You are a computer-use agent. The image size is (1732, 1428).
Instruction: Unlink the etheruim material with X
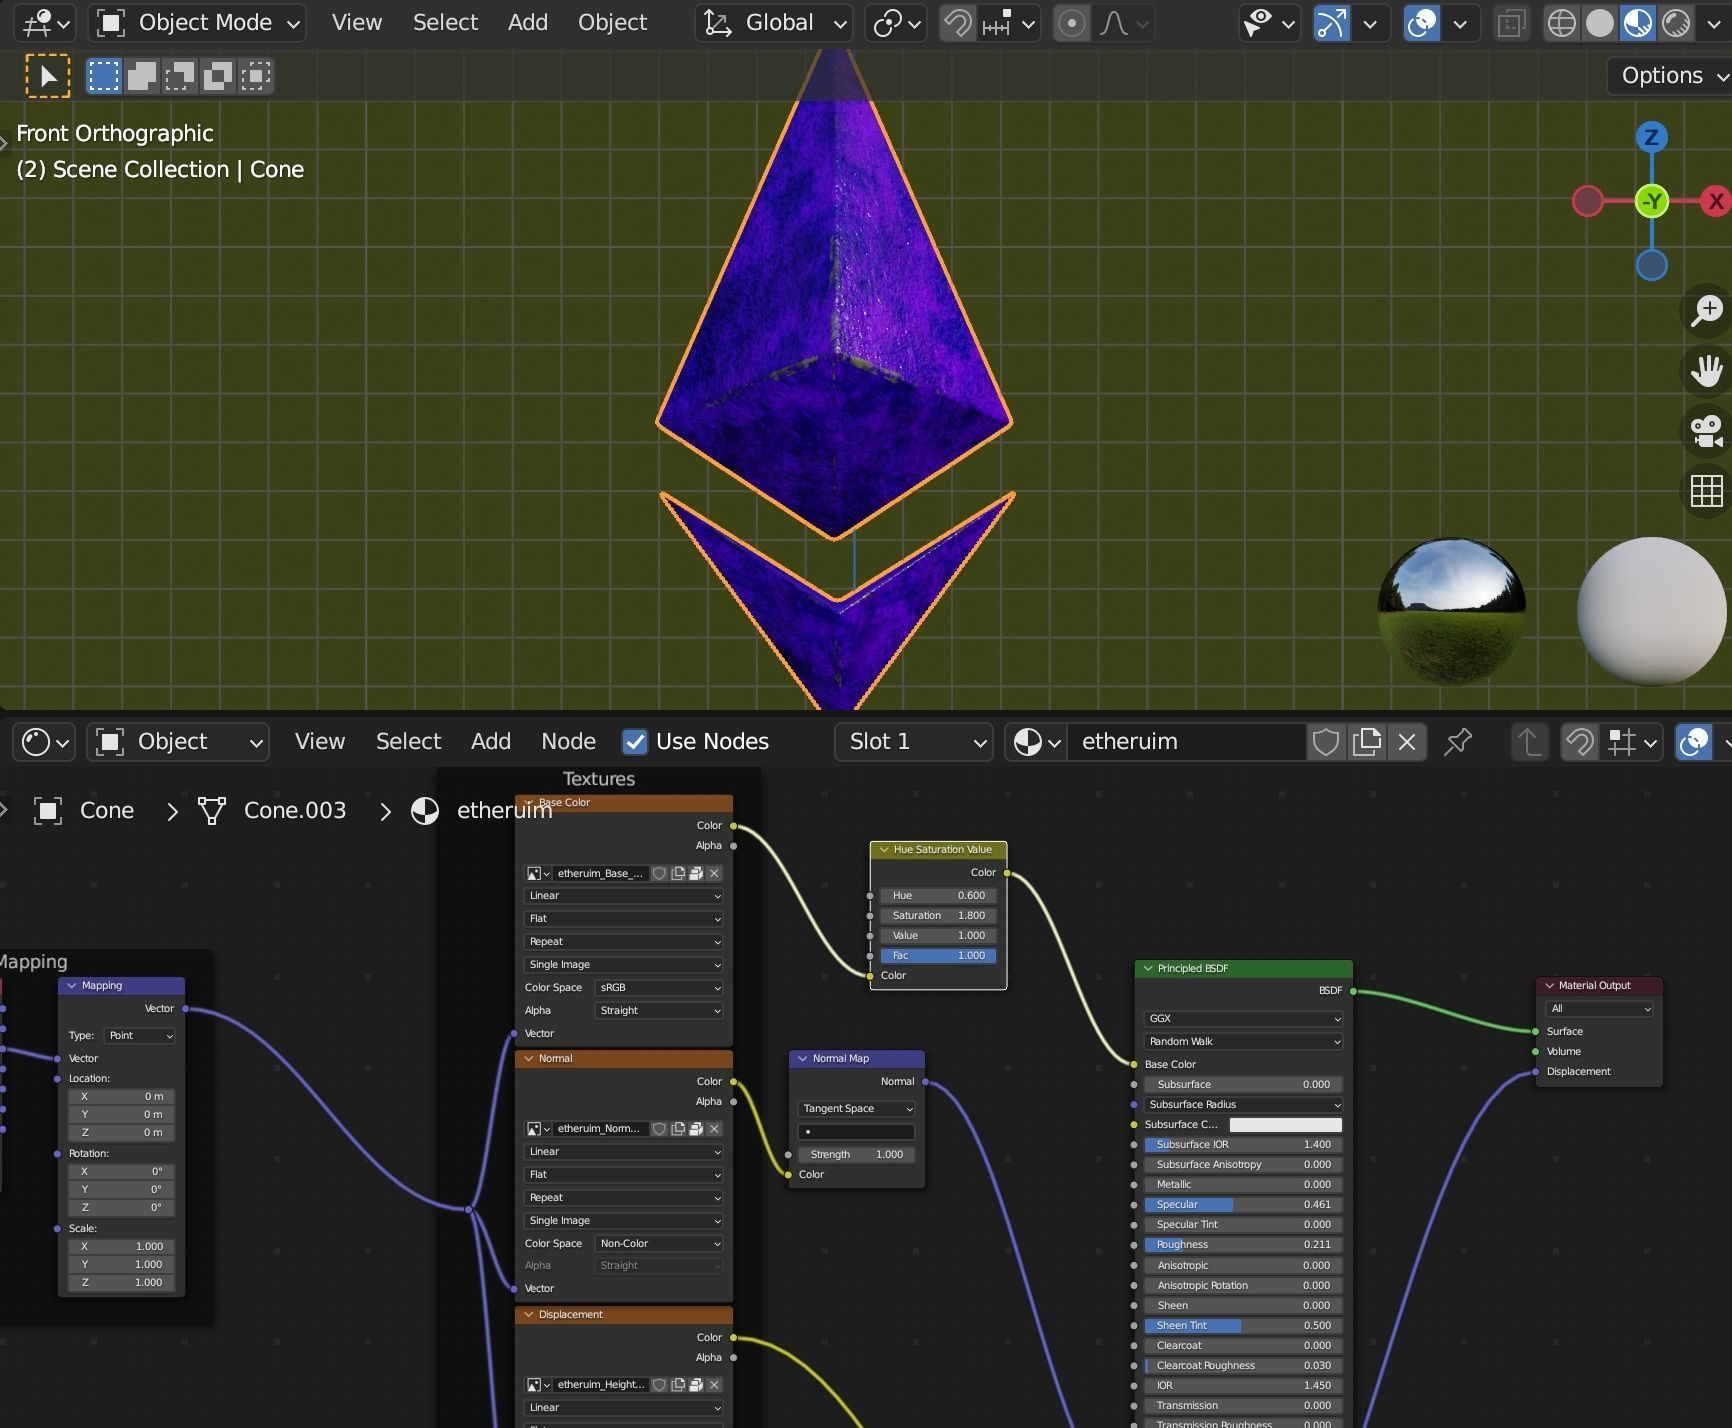point(1407,742)
